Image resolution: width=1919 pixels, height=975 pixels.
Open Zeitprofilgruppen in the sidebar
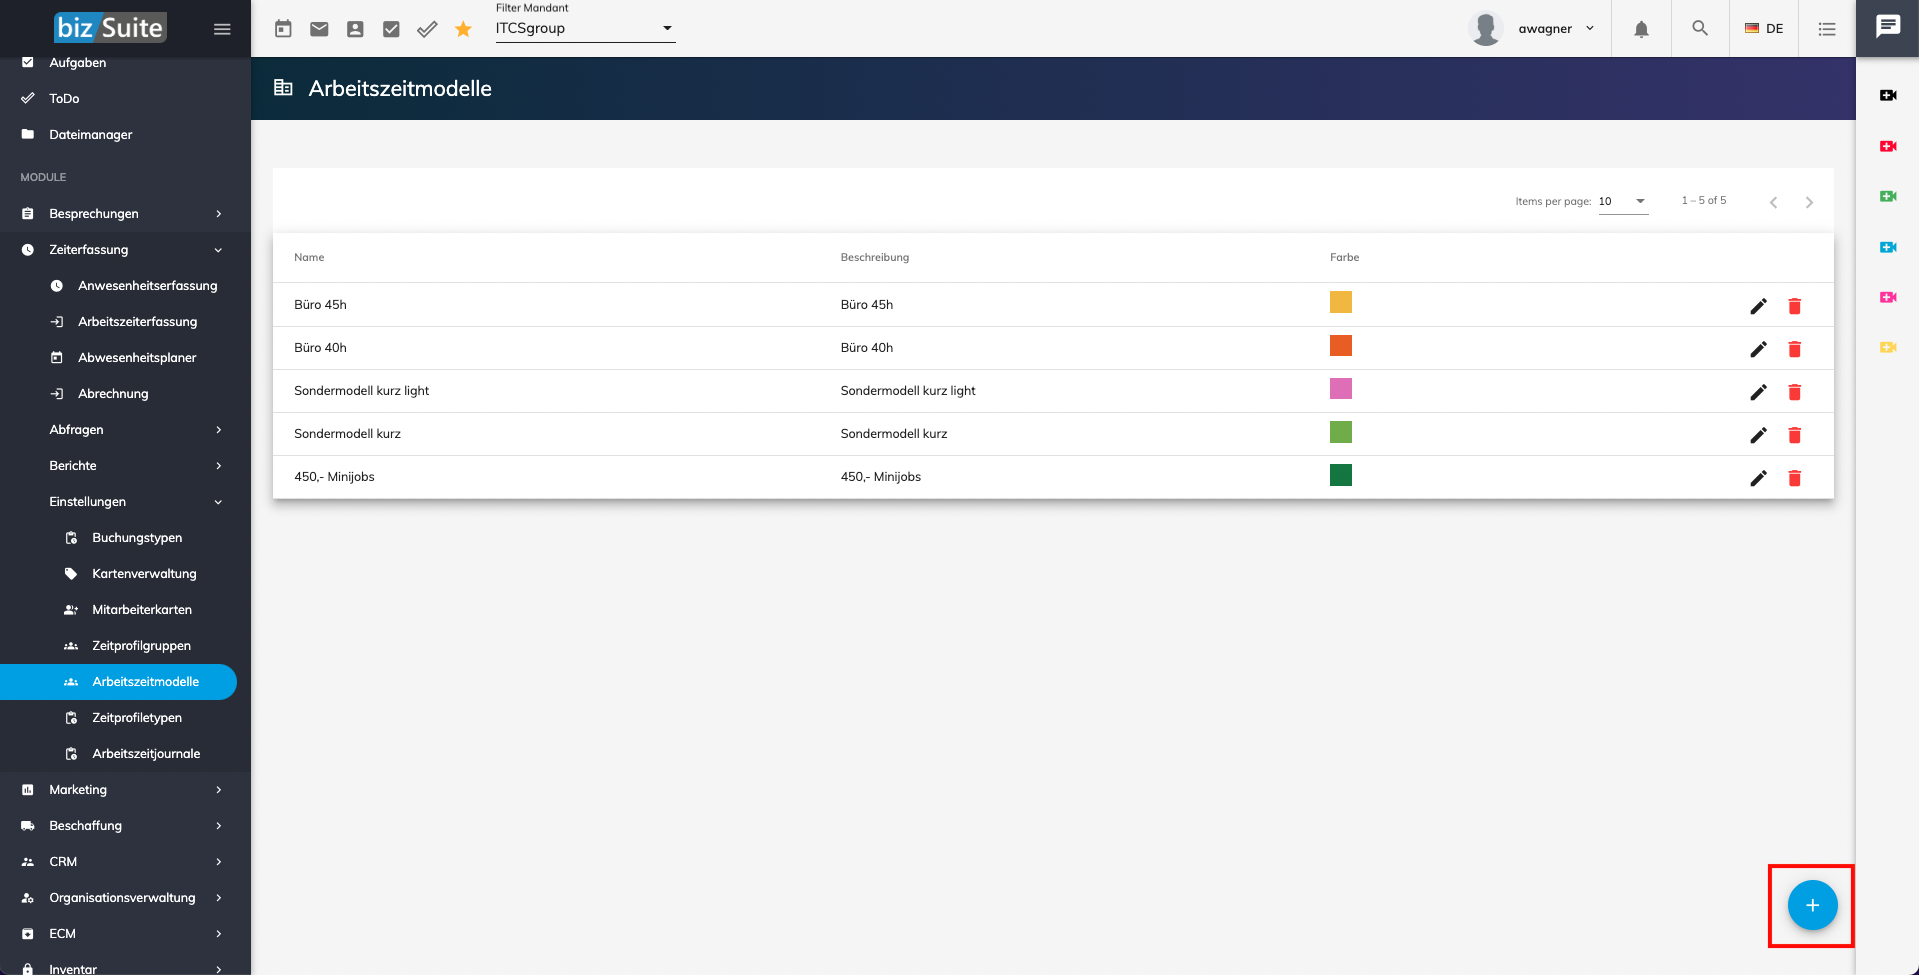(141, 646)
